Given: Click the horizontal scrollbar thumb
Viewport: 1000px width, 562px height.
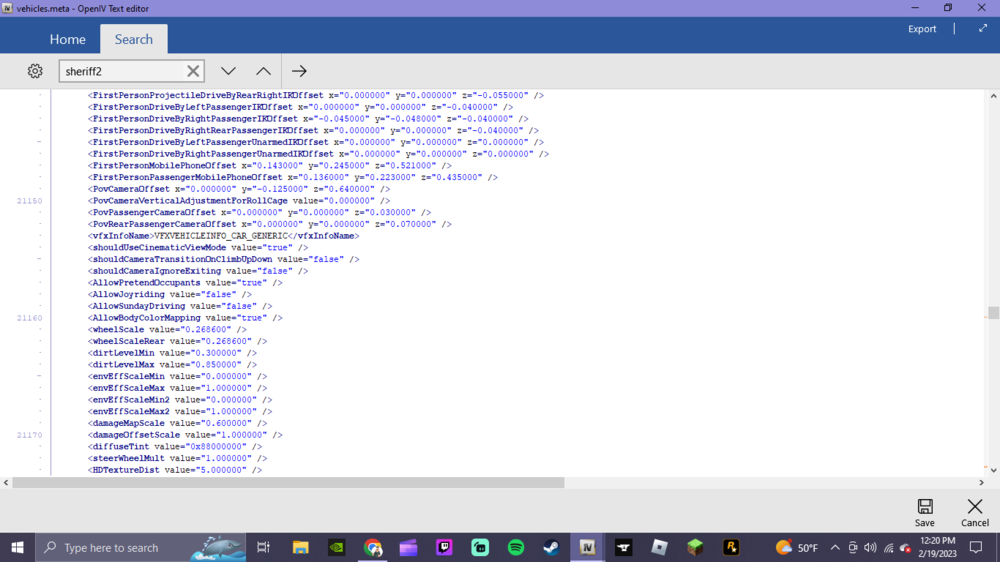Looking at the screenshot, I should pyautogui.click(x=288, y=483).
